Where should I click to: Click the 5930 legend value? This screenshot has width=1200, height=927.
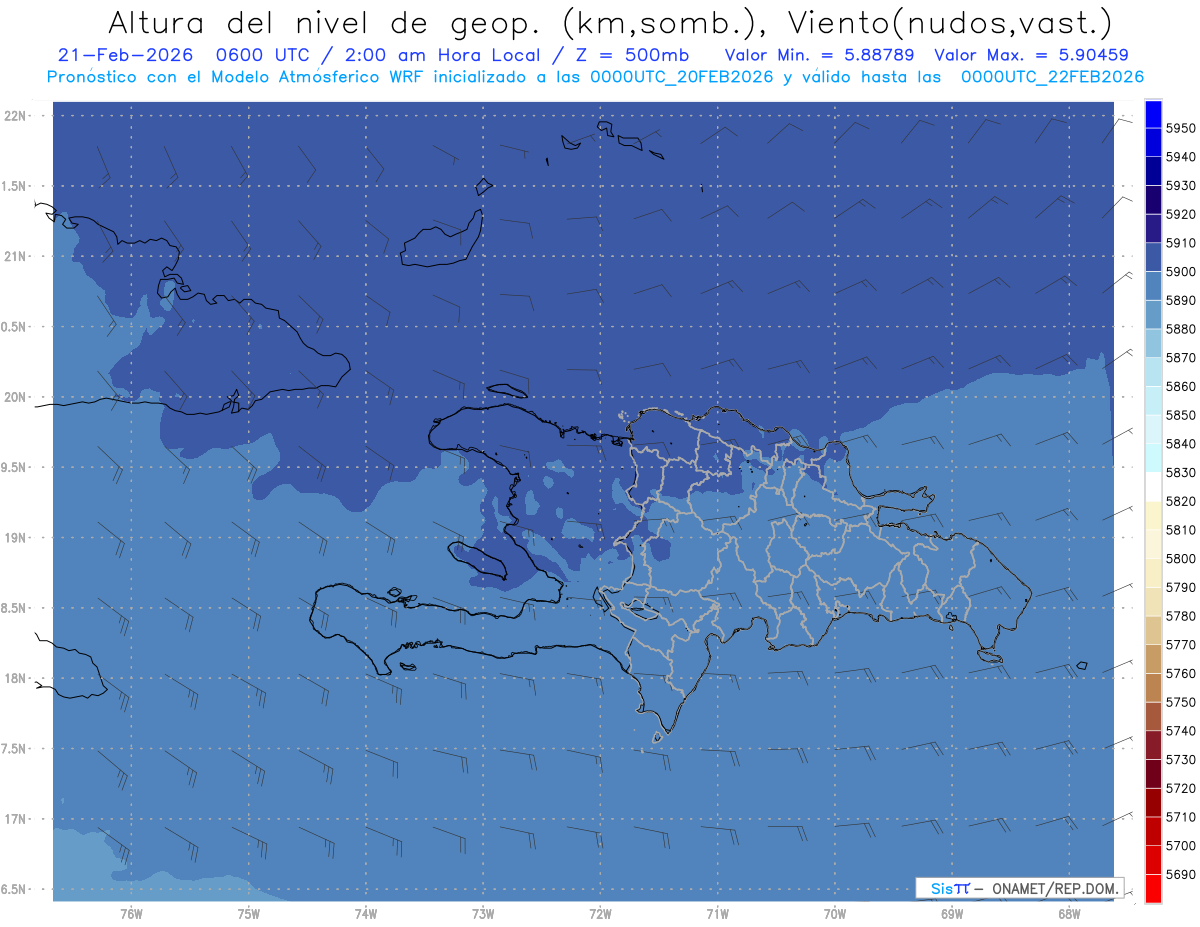pos(1180,186)
